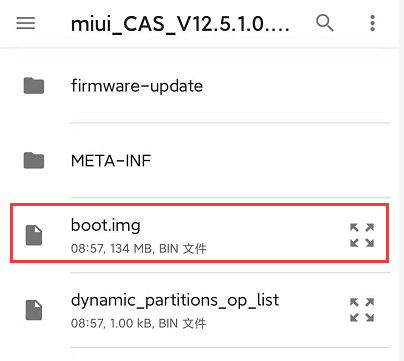The image size is (404, 361).
Task: Click the firmware-update folder icon
Action: pyautogui.click(x=34, y=86)
